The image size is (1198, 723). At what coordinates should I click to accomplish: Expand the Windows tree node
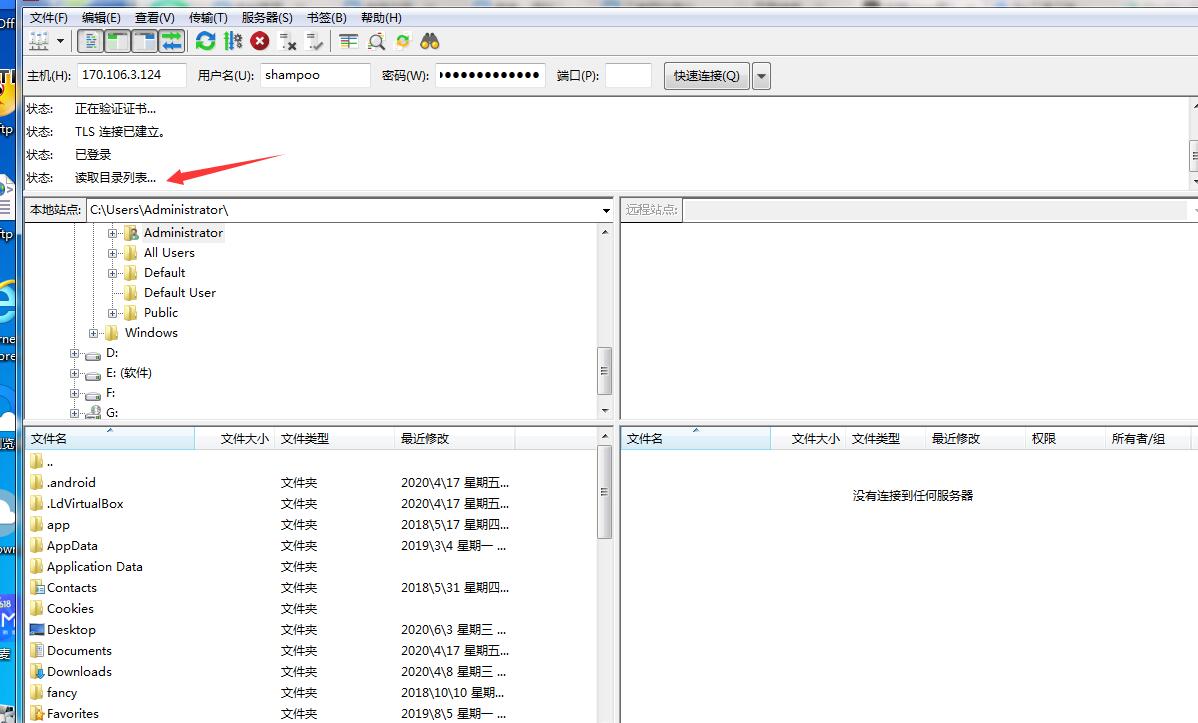pyautogui.click(x=93, y=333)
